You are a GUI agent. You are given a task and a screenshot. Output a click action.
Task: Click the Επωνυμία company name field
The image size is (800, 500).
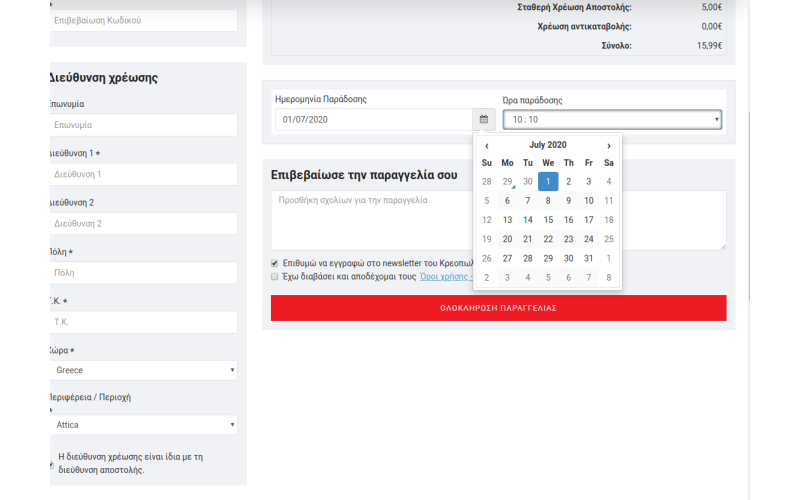click(142, 125)
